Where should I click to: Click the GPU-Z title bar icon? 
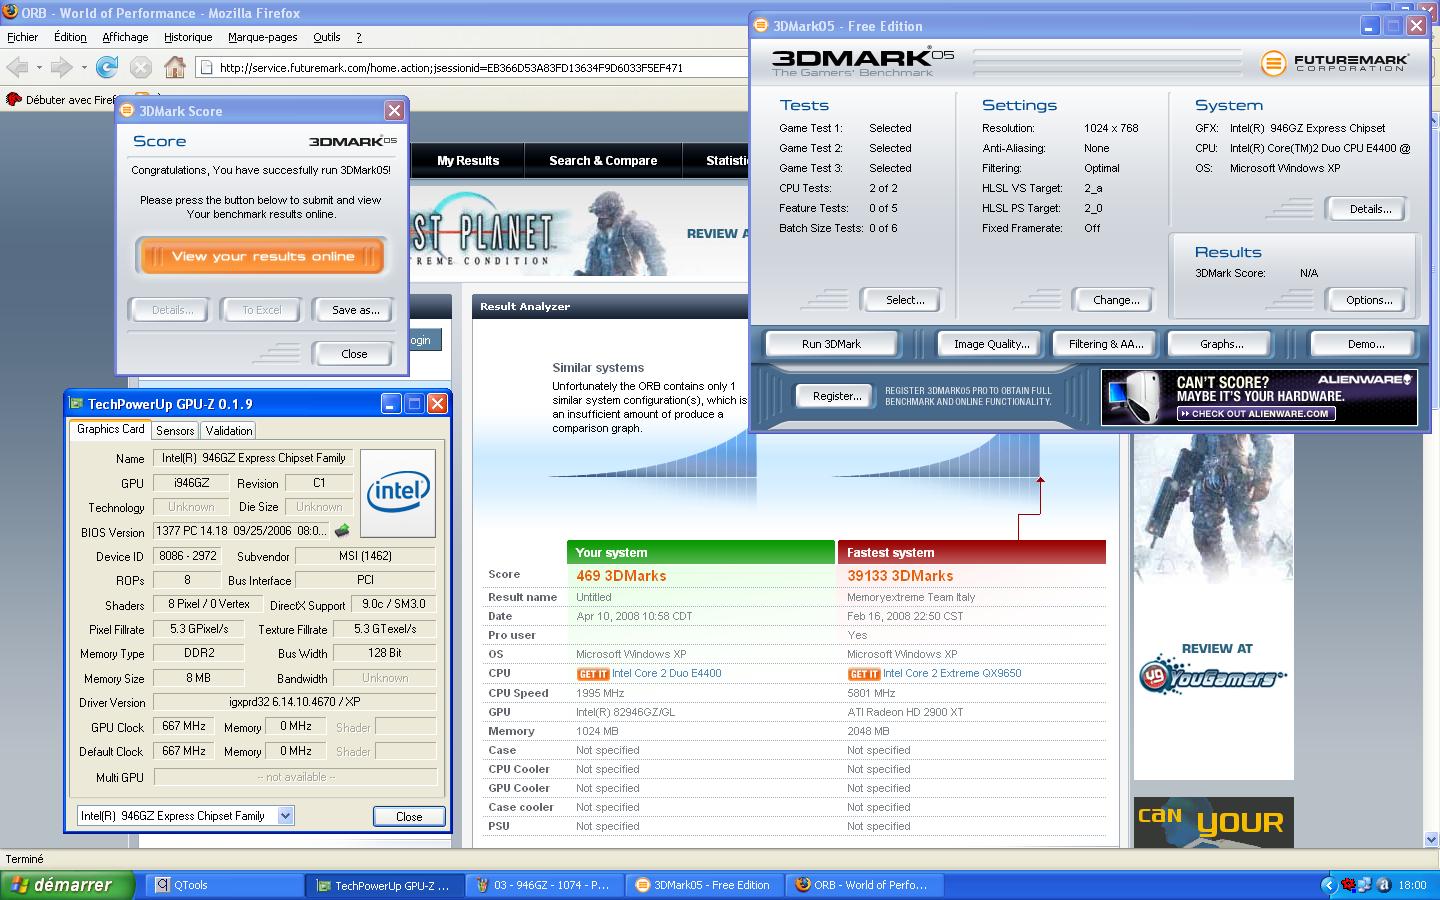pyautogui.click(x=76, y=404)
